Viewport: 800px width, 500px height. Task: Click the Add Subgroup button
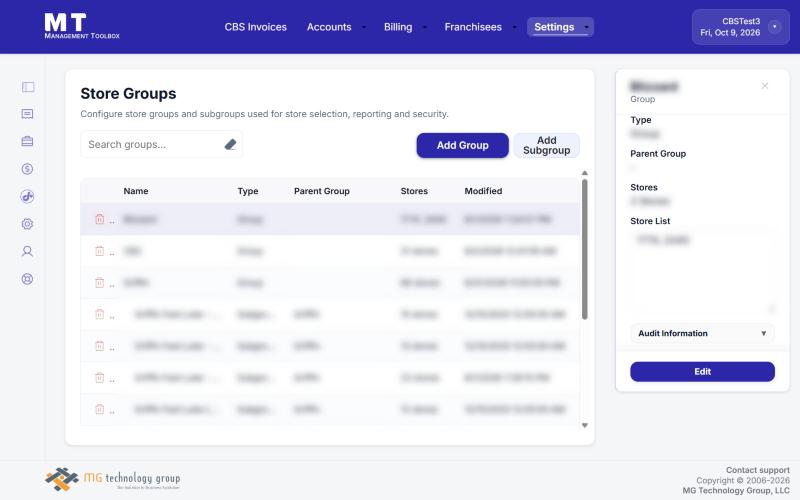tap(546, 145)
